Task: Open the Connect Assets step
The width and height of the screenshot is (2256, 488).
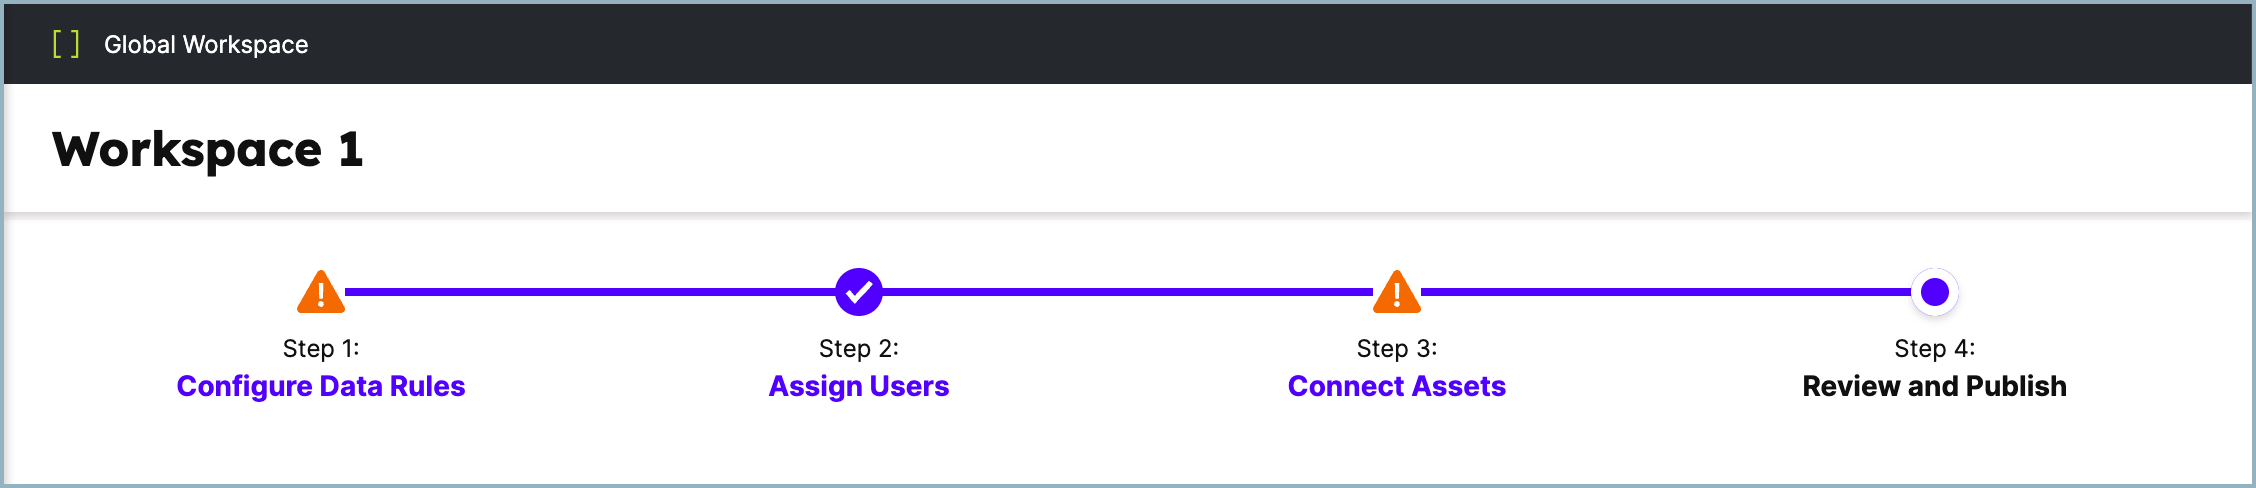Action: coord(1397,386)
